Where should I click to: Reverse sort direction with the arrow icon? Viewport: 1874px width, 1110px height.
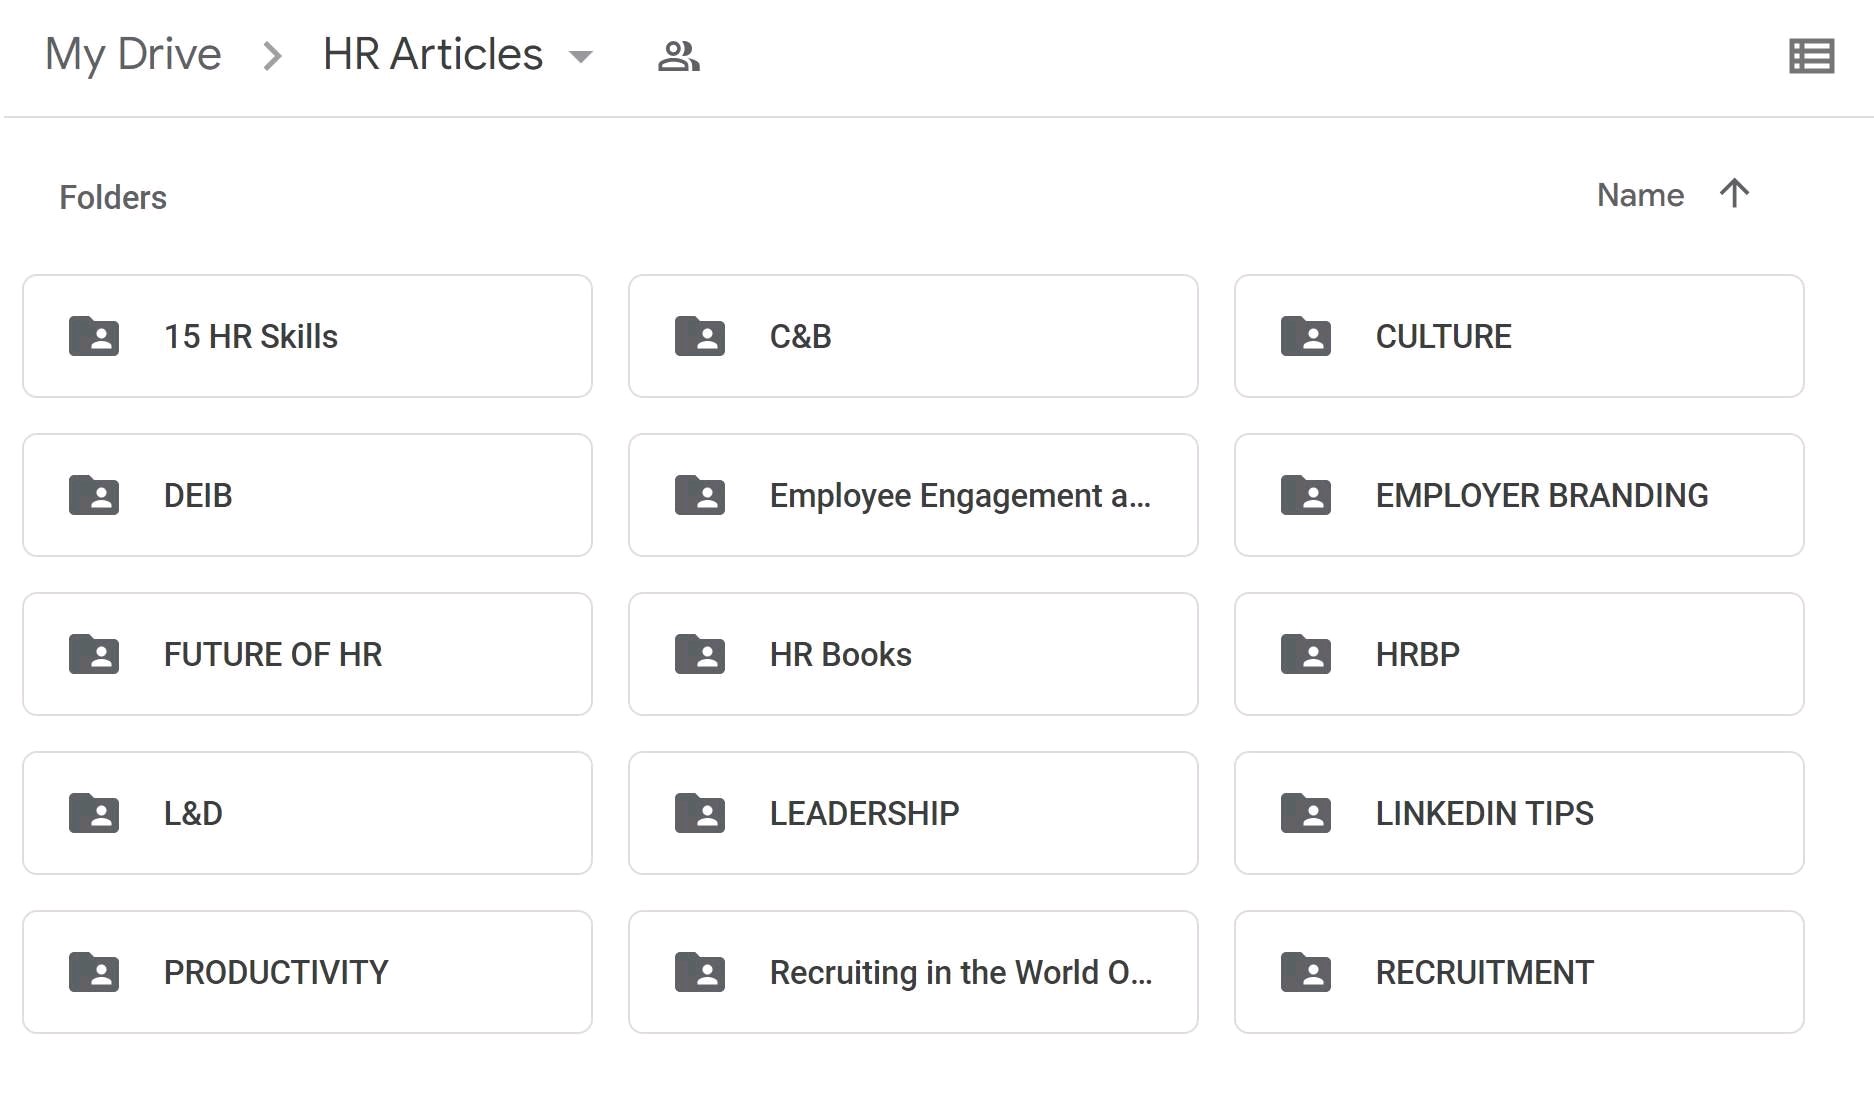(x=1734, y=193)
